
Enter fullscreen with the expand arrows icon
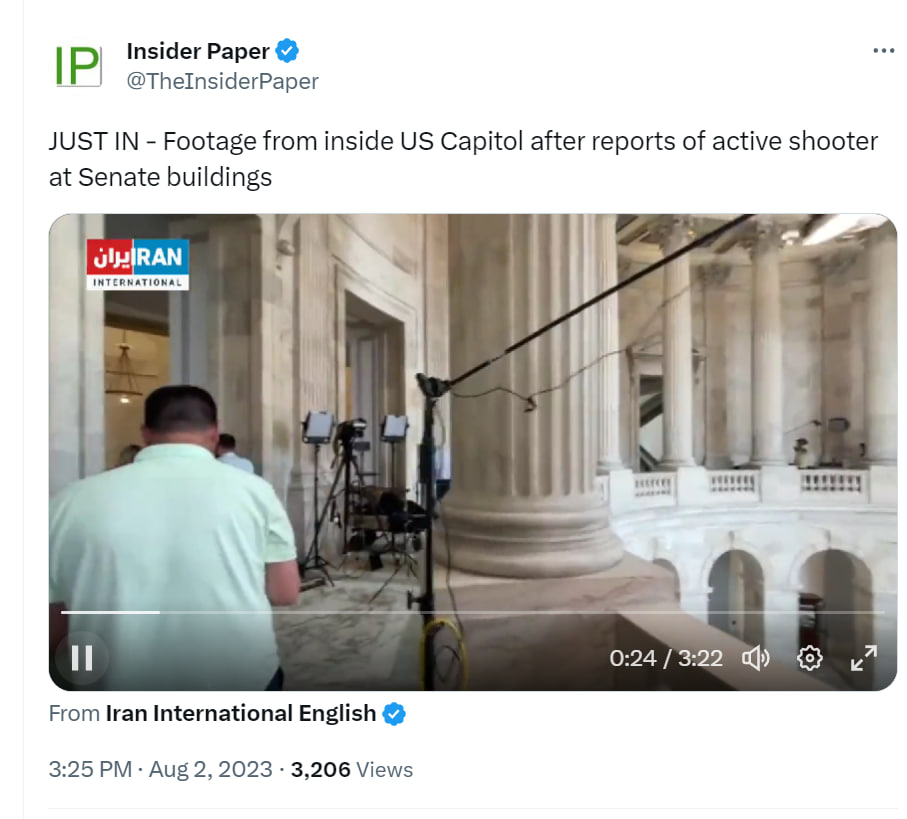864,658
